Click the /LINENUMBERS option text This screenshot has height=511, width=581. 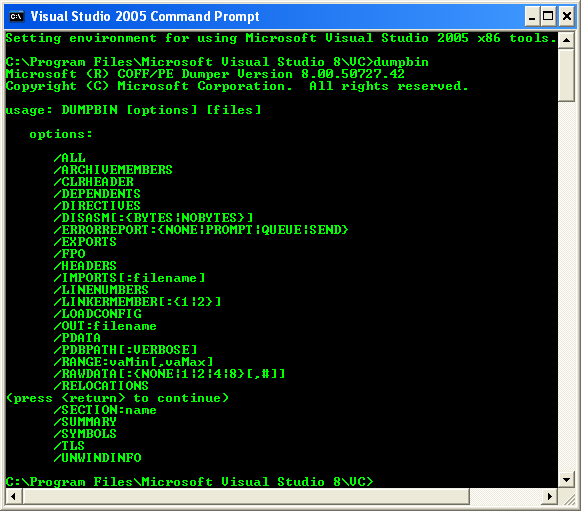point(101,290)
